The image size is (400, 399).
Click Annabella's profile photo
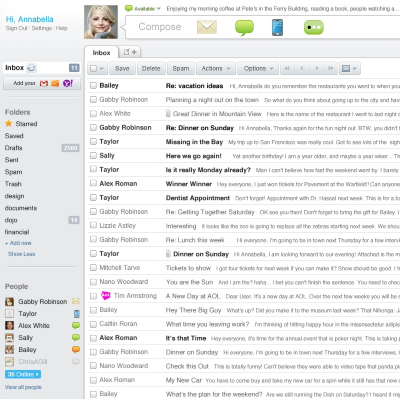click(101, 22)
